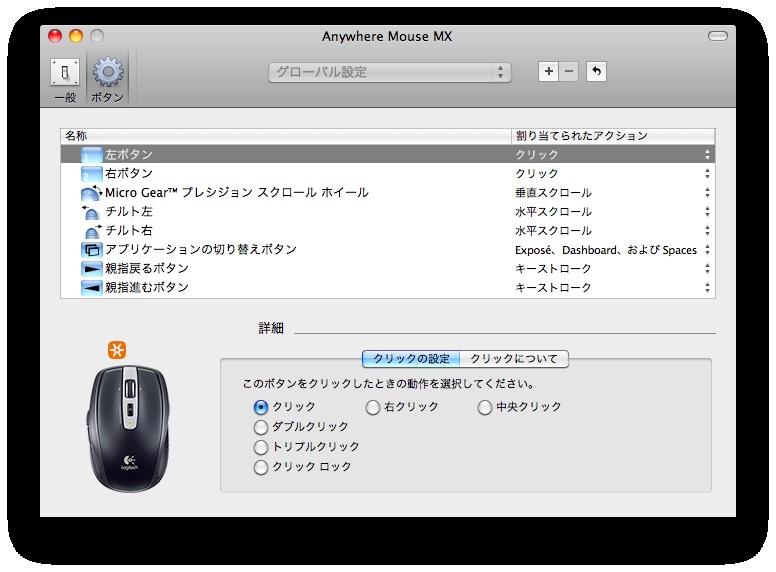Click the revert arrow button in toolbar
Image resolution: width=776 pixels, height=572 pixels.
(x=596, y=72)
